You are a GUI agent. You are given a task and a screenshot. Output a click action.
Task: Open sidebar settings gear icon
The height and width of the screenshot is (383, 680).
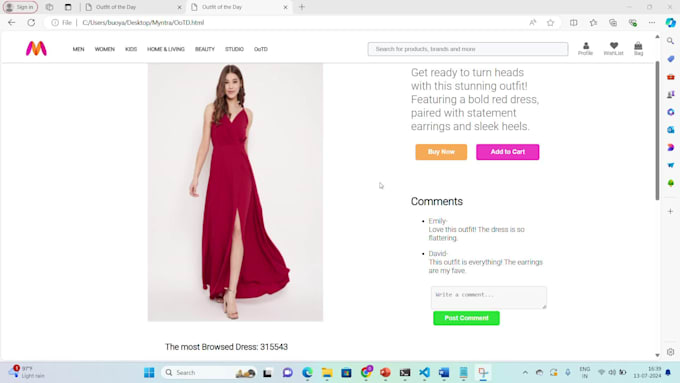coord(670,352)
